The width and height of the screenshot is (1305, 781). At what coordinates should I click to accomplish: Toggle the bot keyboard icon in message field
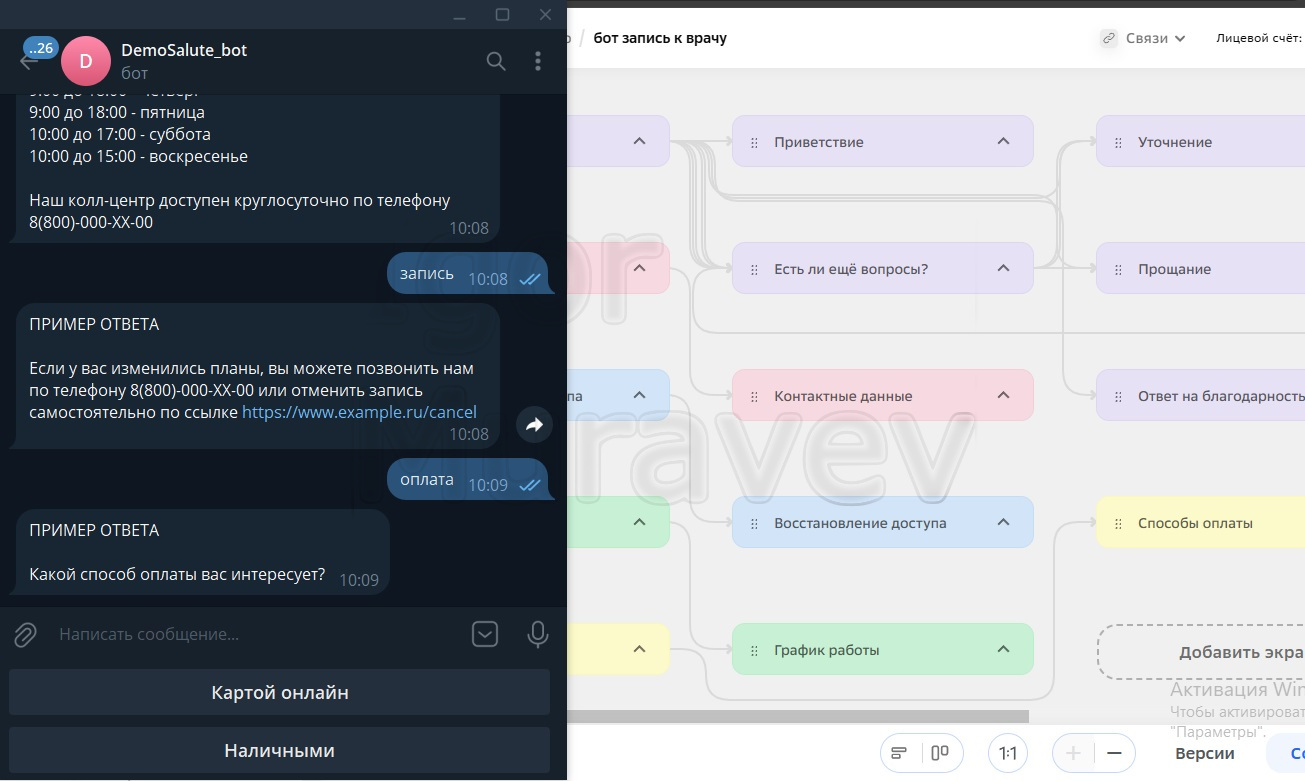[485, 634]
